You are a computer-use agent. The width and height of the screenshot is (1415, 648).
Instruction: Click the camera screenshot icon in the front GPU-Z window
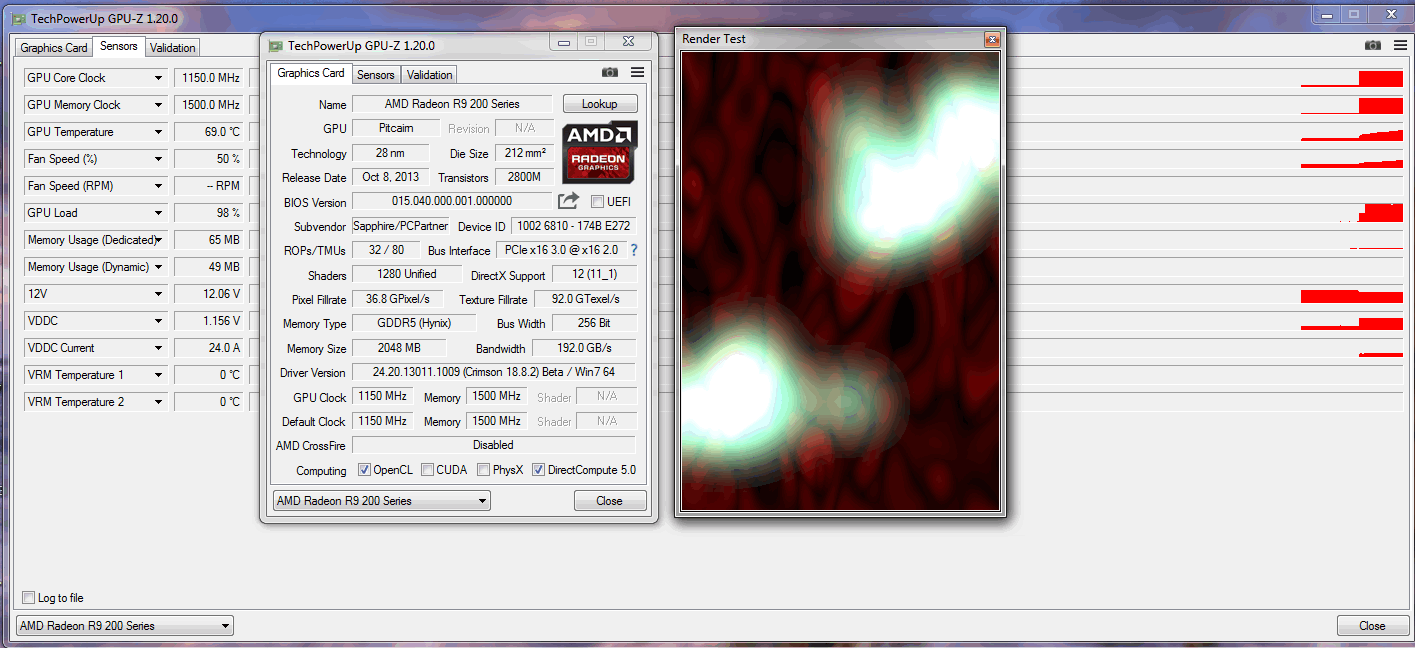click(x=610, y=73)
